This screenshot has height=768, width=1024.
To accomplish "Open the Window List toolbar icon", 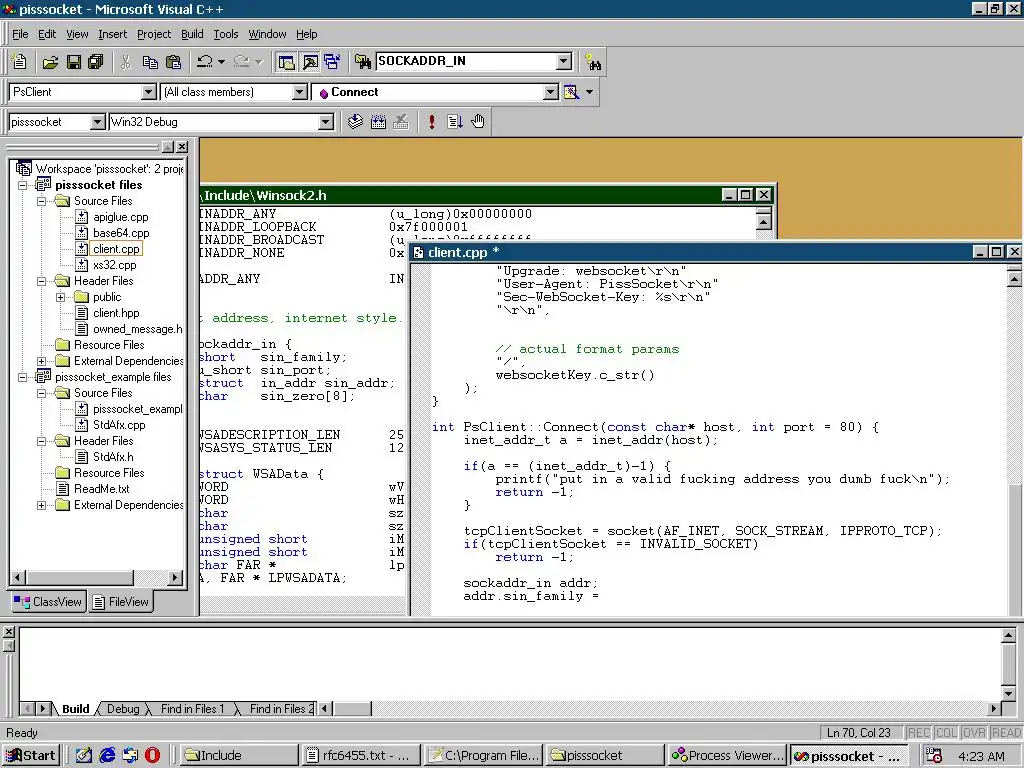I will point(332,61).
